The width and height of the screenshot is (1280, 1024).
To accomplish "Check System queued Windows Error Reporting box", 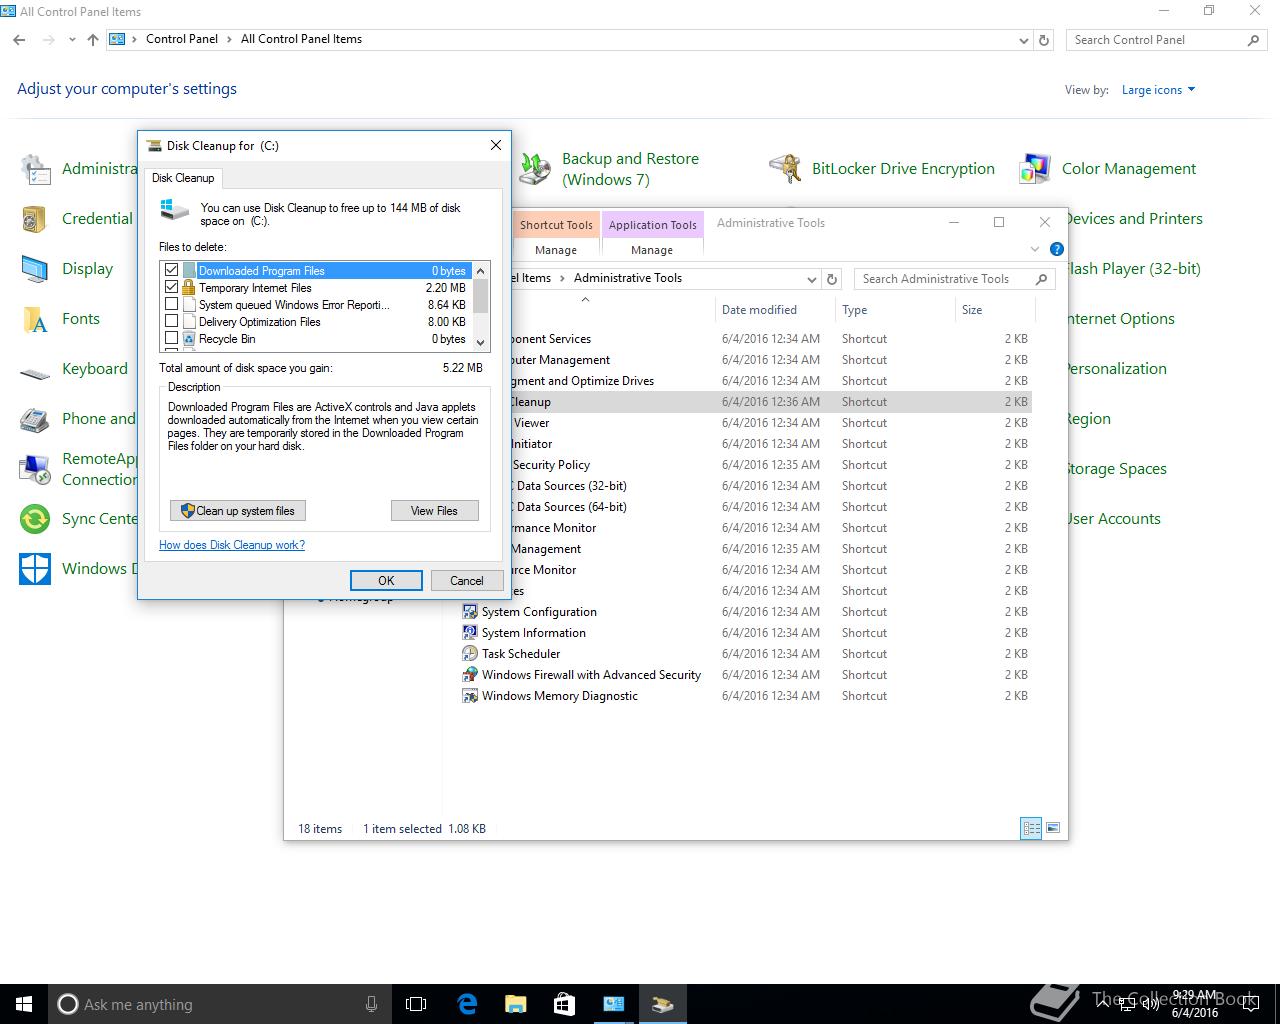I will 172,304.
